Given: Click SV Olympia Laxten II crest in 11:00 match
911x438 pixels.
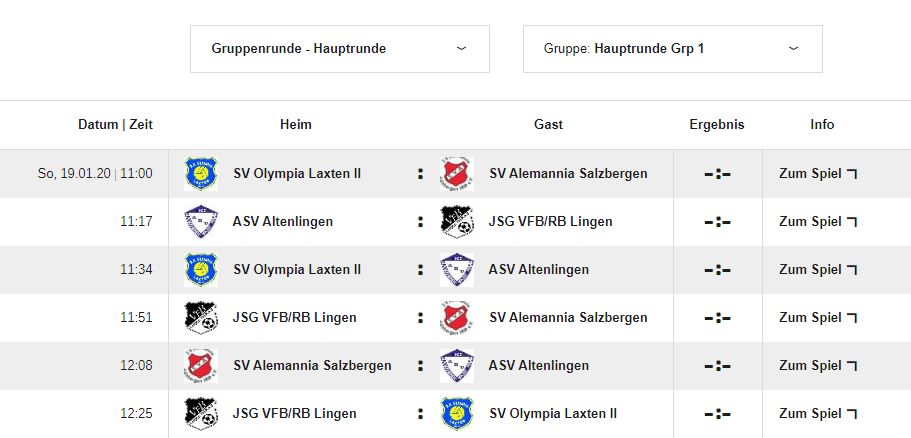Looking at the screenshot, I should pos(200,173).
